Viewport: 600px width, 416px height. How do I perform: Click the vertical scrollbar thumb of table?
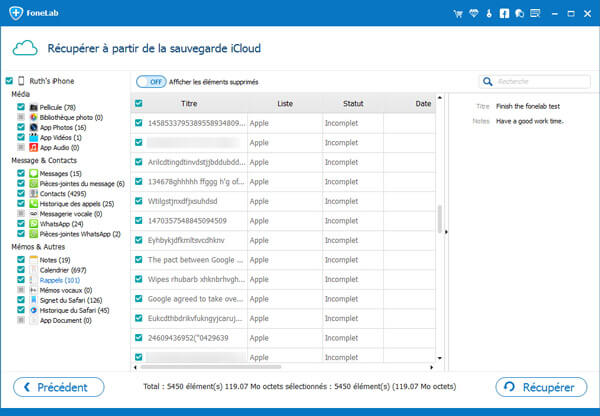tap(440, 219)
